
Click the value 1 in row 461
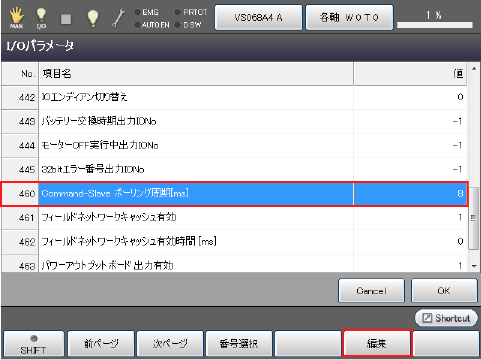tap(460, 218)
